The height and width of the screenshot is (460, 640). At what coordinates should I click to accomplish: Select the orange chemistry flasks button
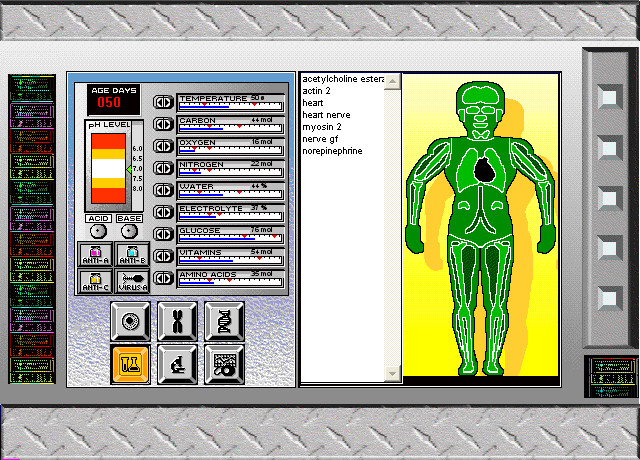tap(130, 364)
